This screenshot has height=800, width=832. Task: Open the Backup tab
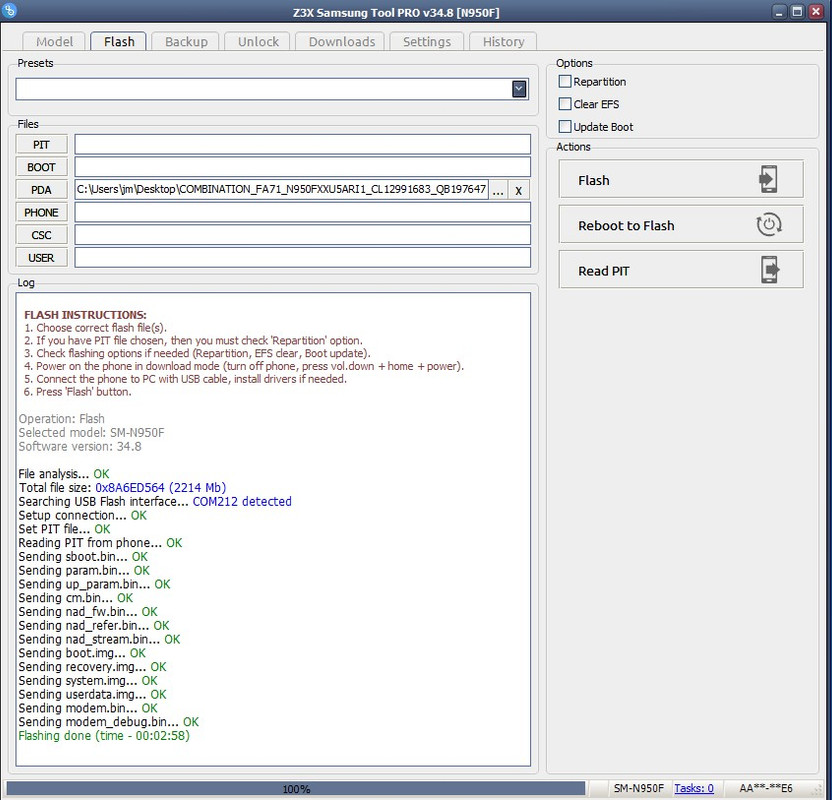[186, 41]
